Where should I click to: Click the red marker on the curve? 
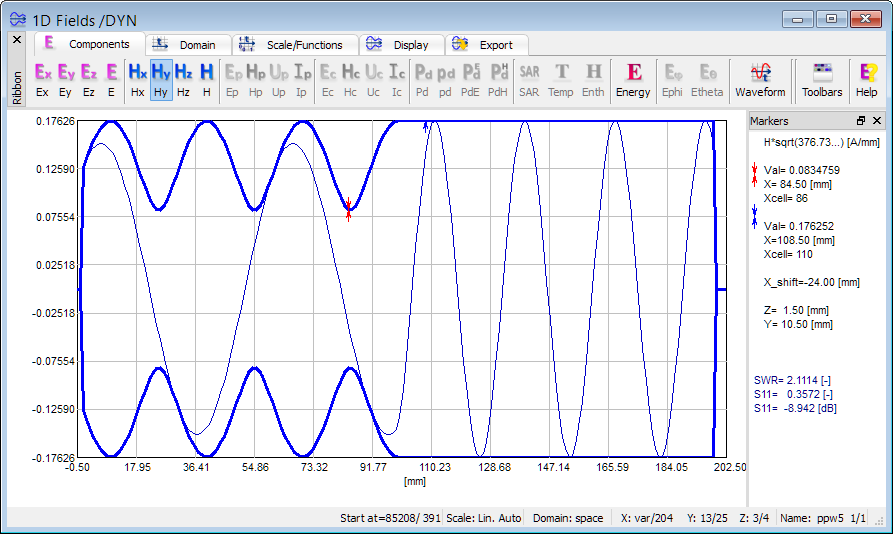(x=348, y=210)
